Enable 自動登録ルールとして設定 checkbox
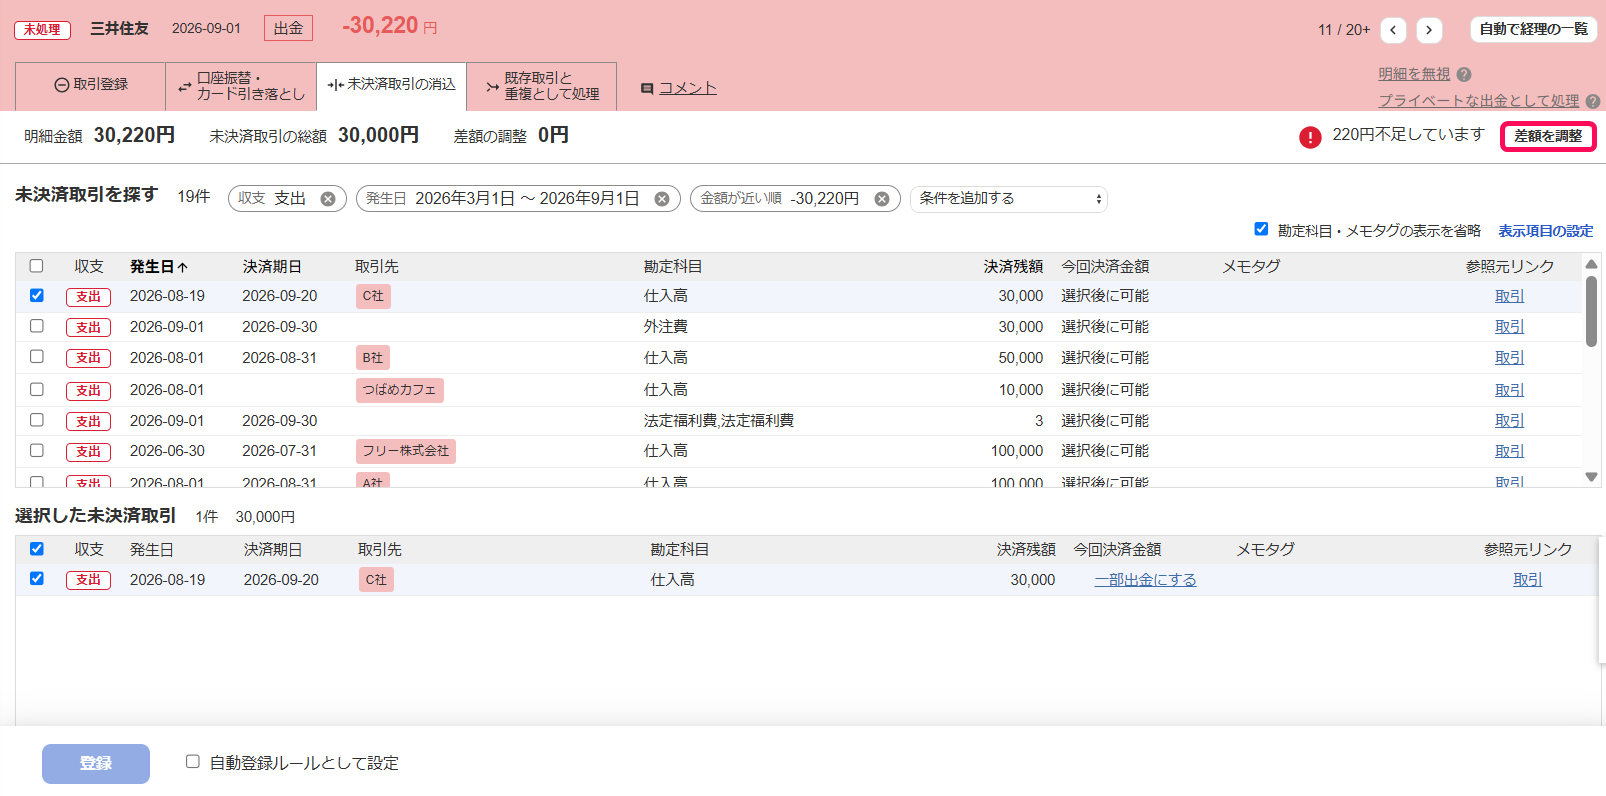 [x=193, y=761]
